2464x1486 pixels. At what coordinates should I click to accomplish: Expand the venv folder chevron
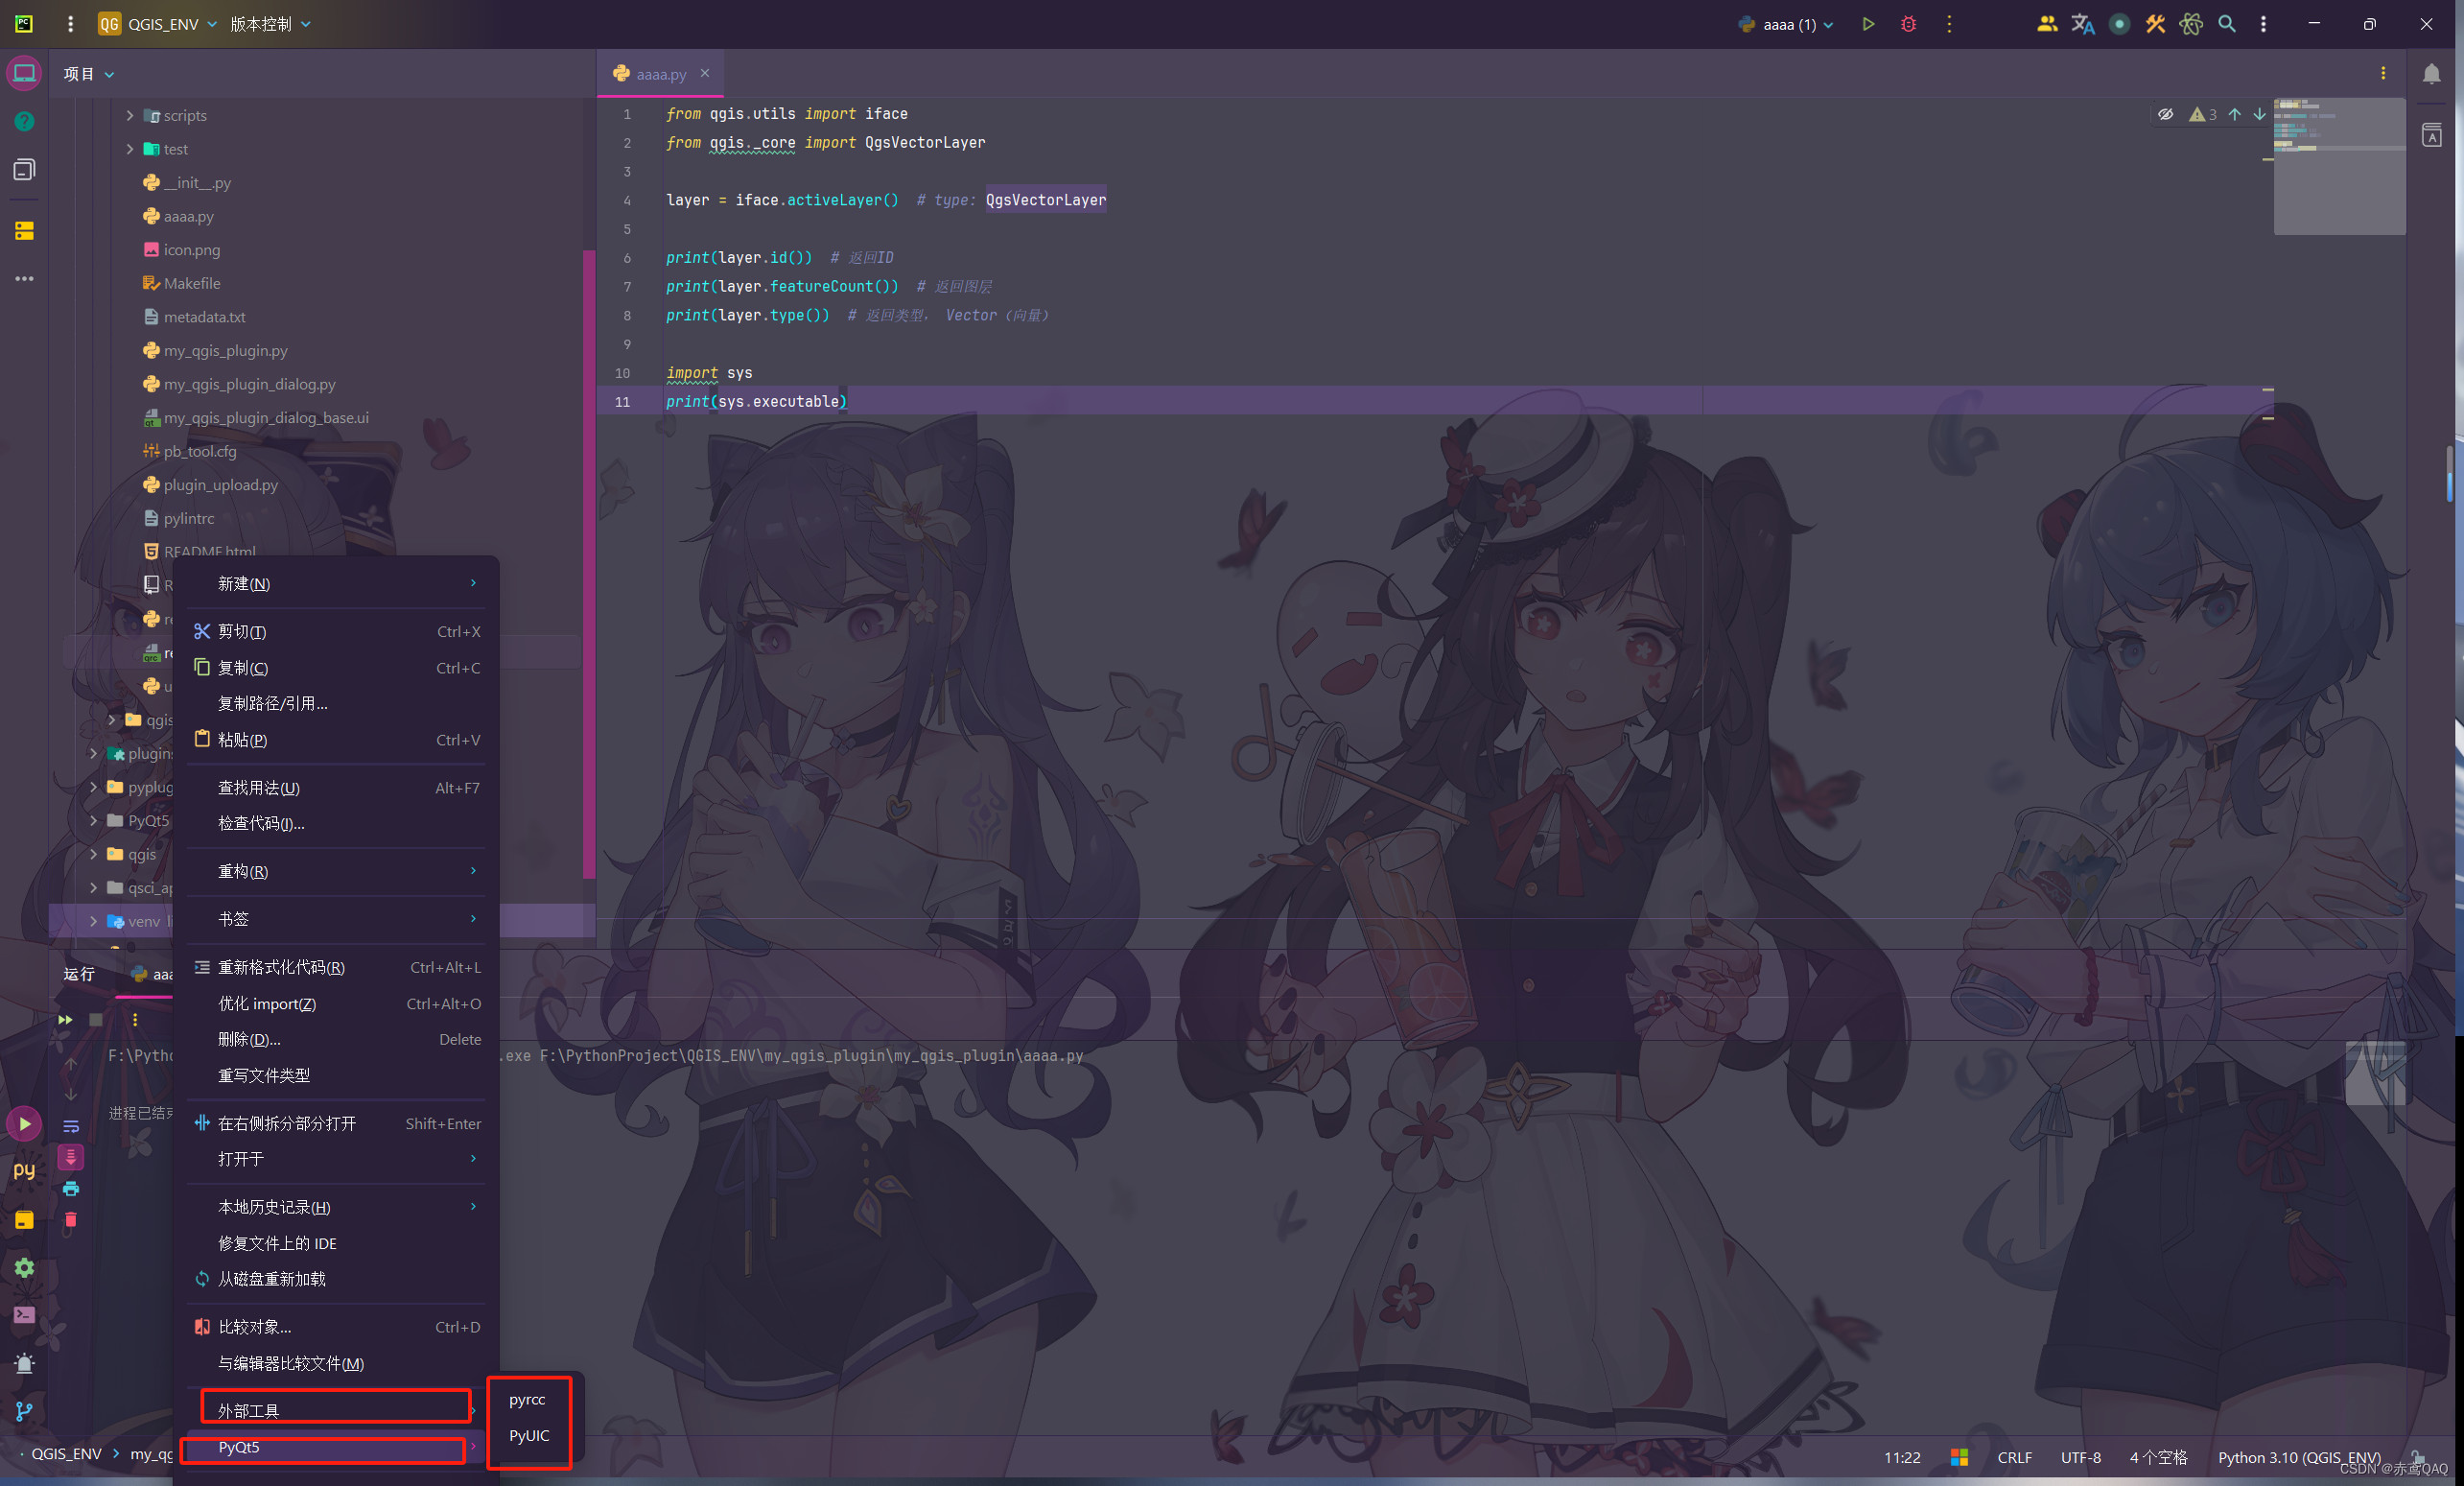[93, 921]
